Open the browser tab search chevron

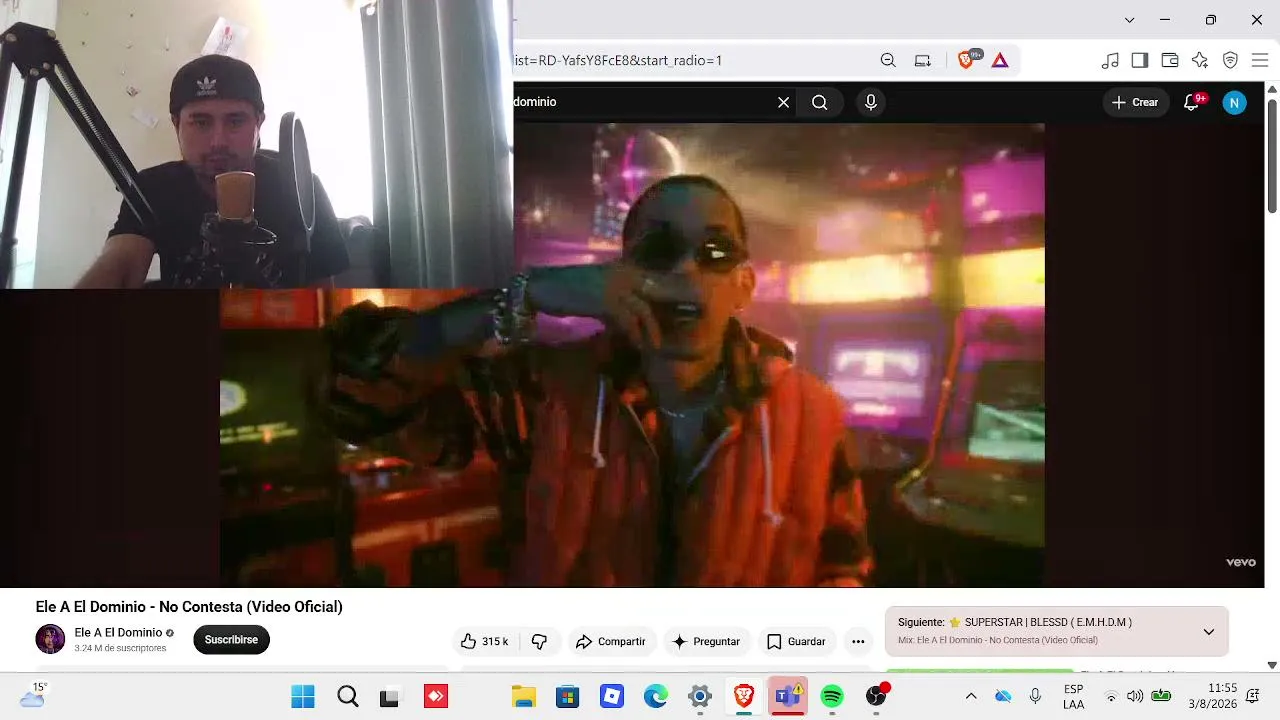pyautogui.click(x=1129, y=20)
